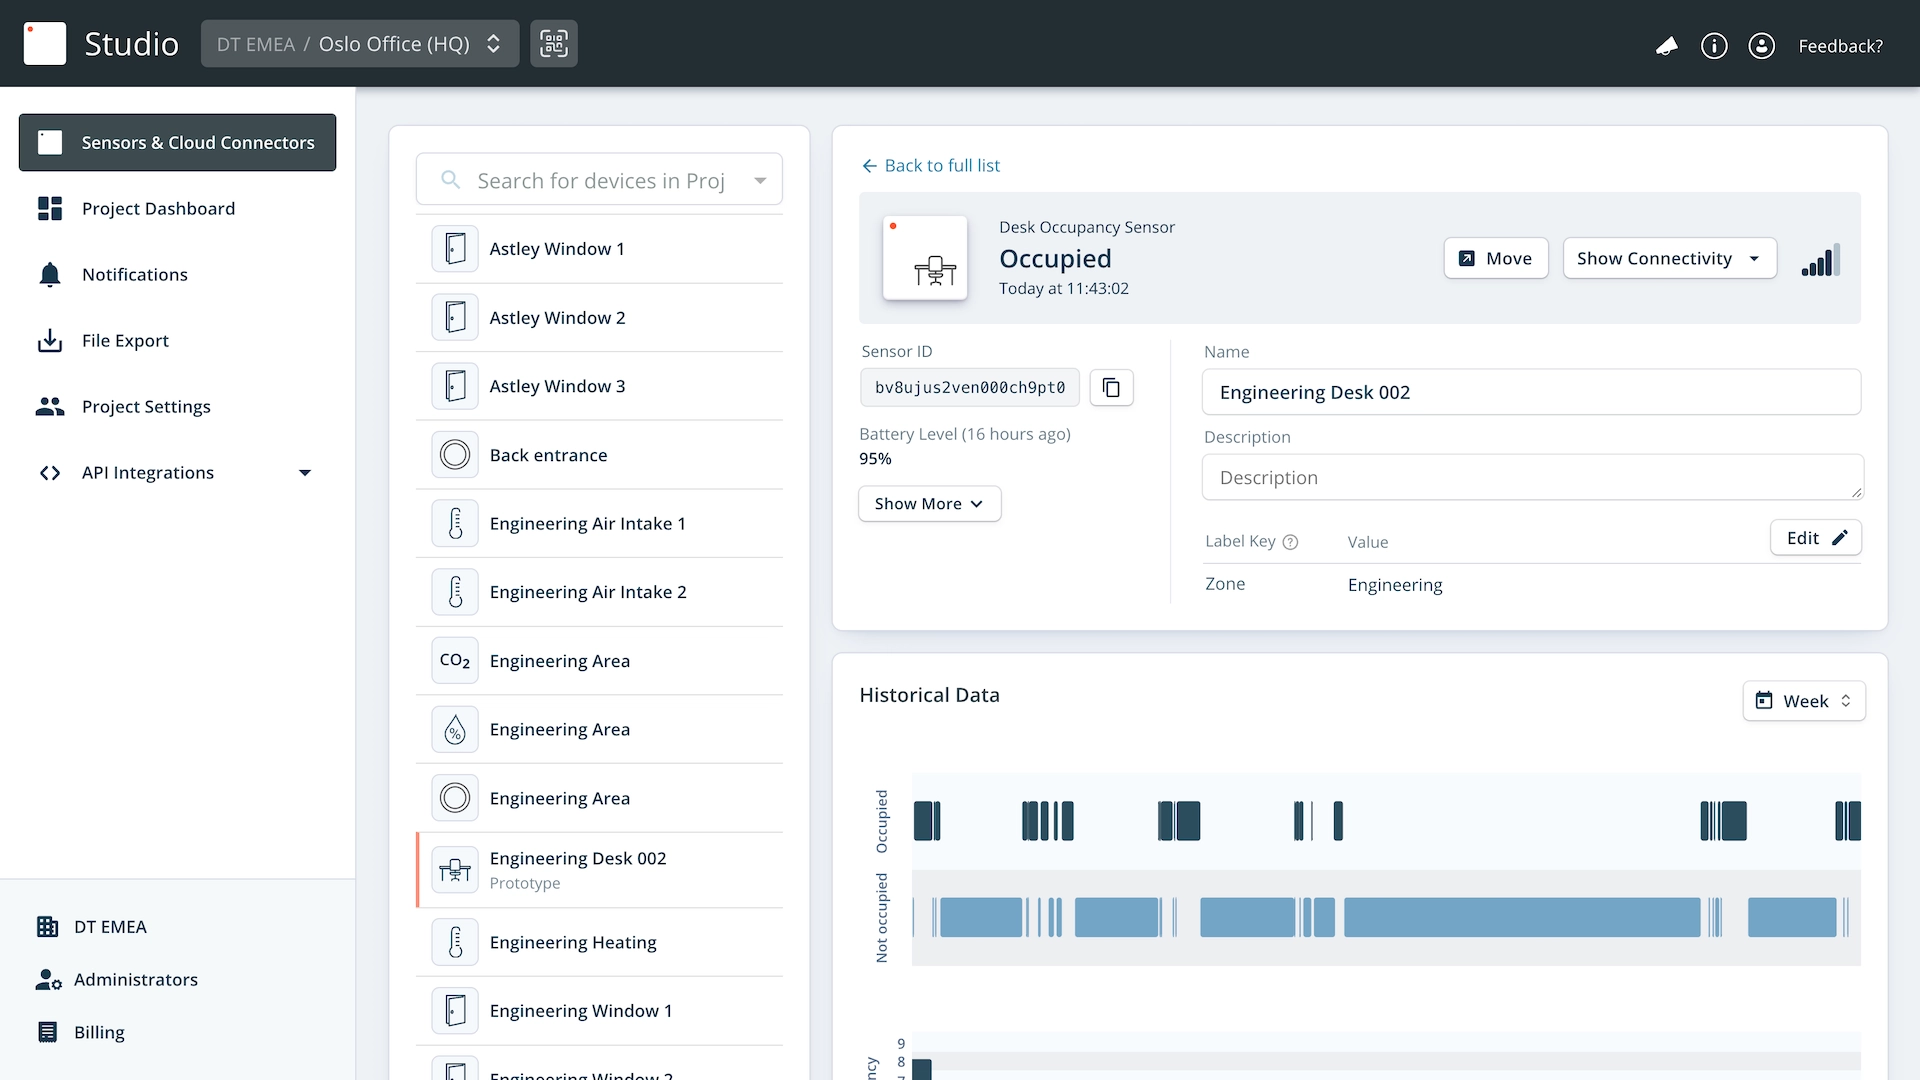
Task: Click the Studio logo square
Action: (45, 44)
